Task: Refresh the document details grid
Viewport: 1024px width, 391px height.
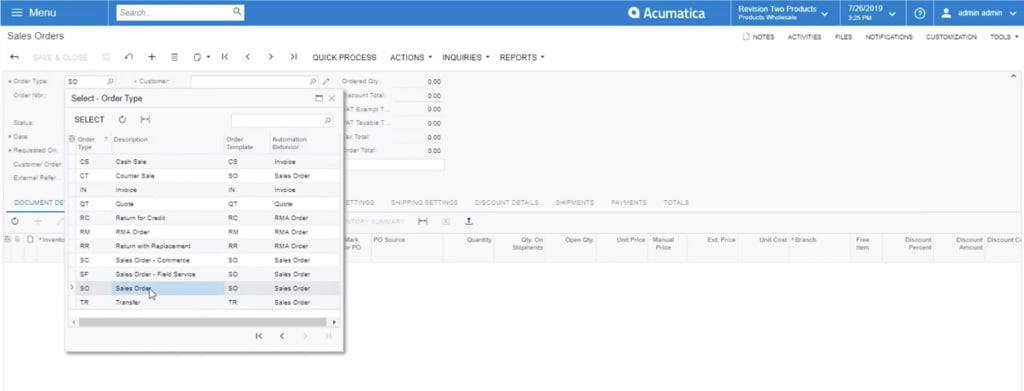Action: pos(14,222)
